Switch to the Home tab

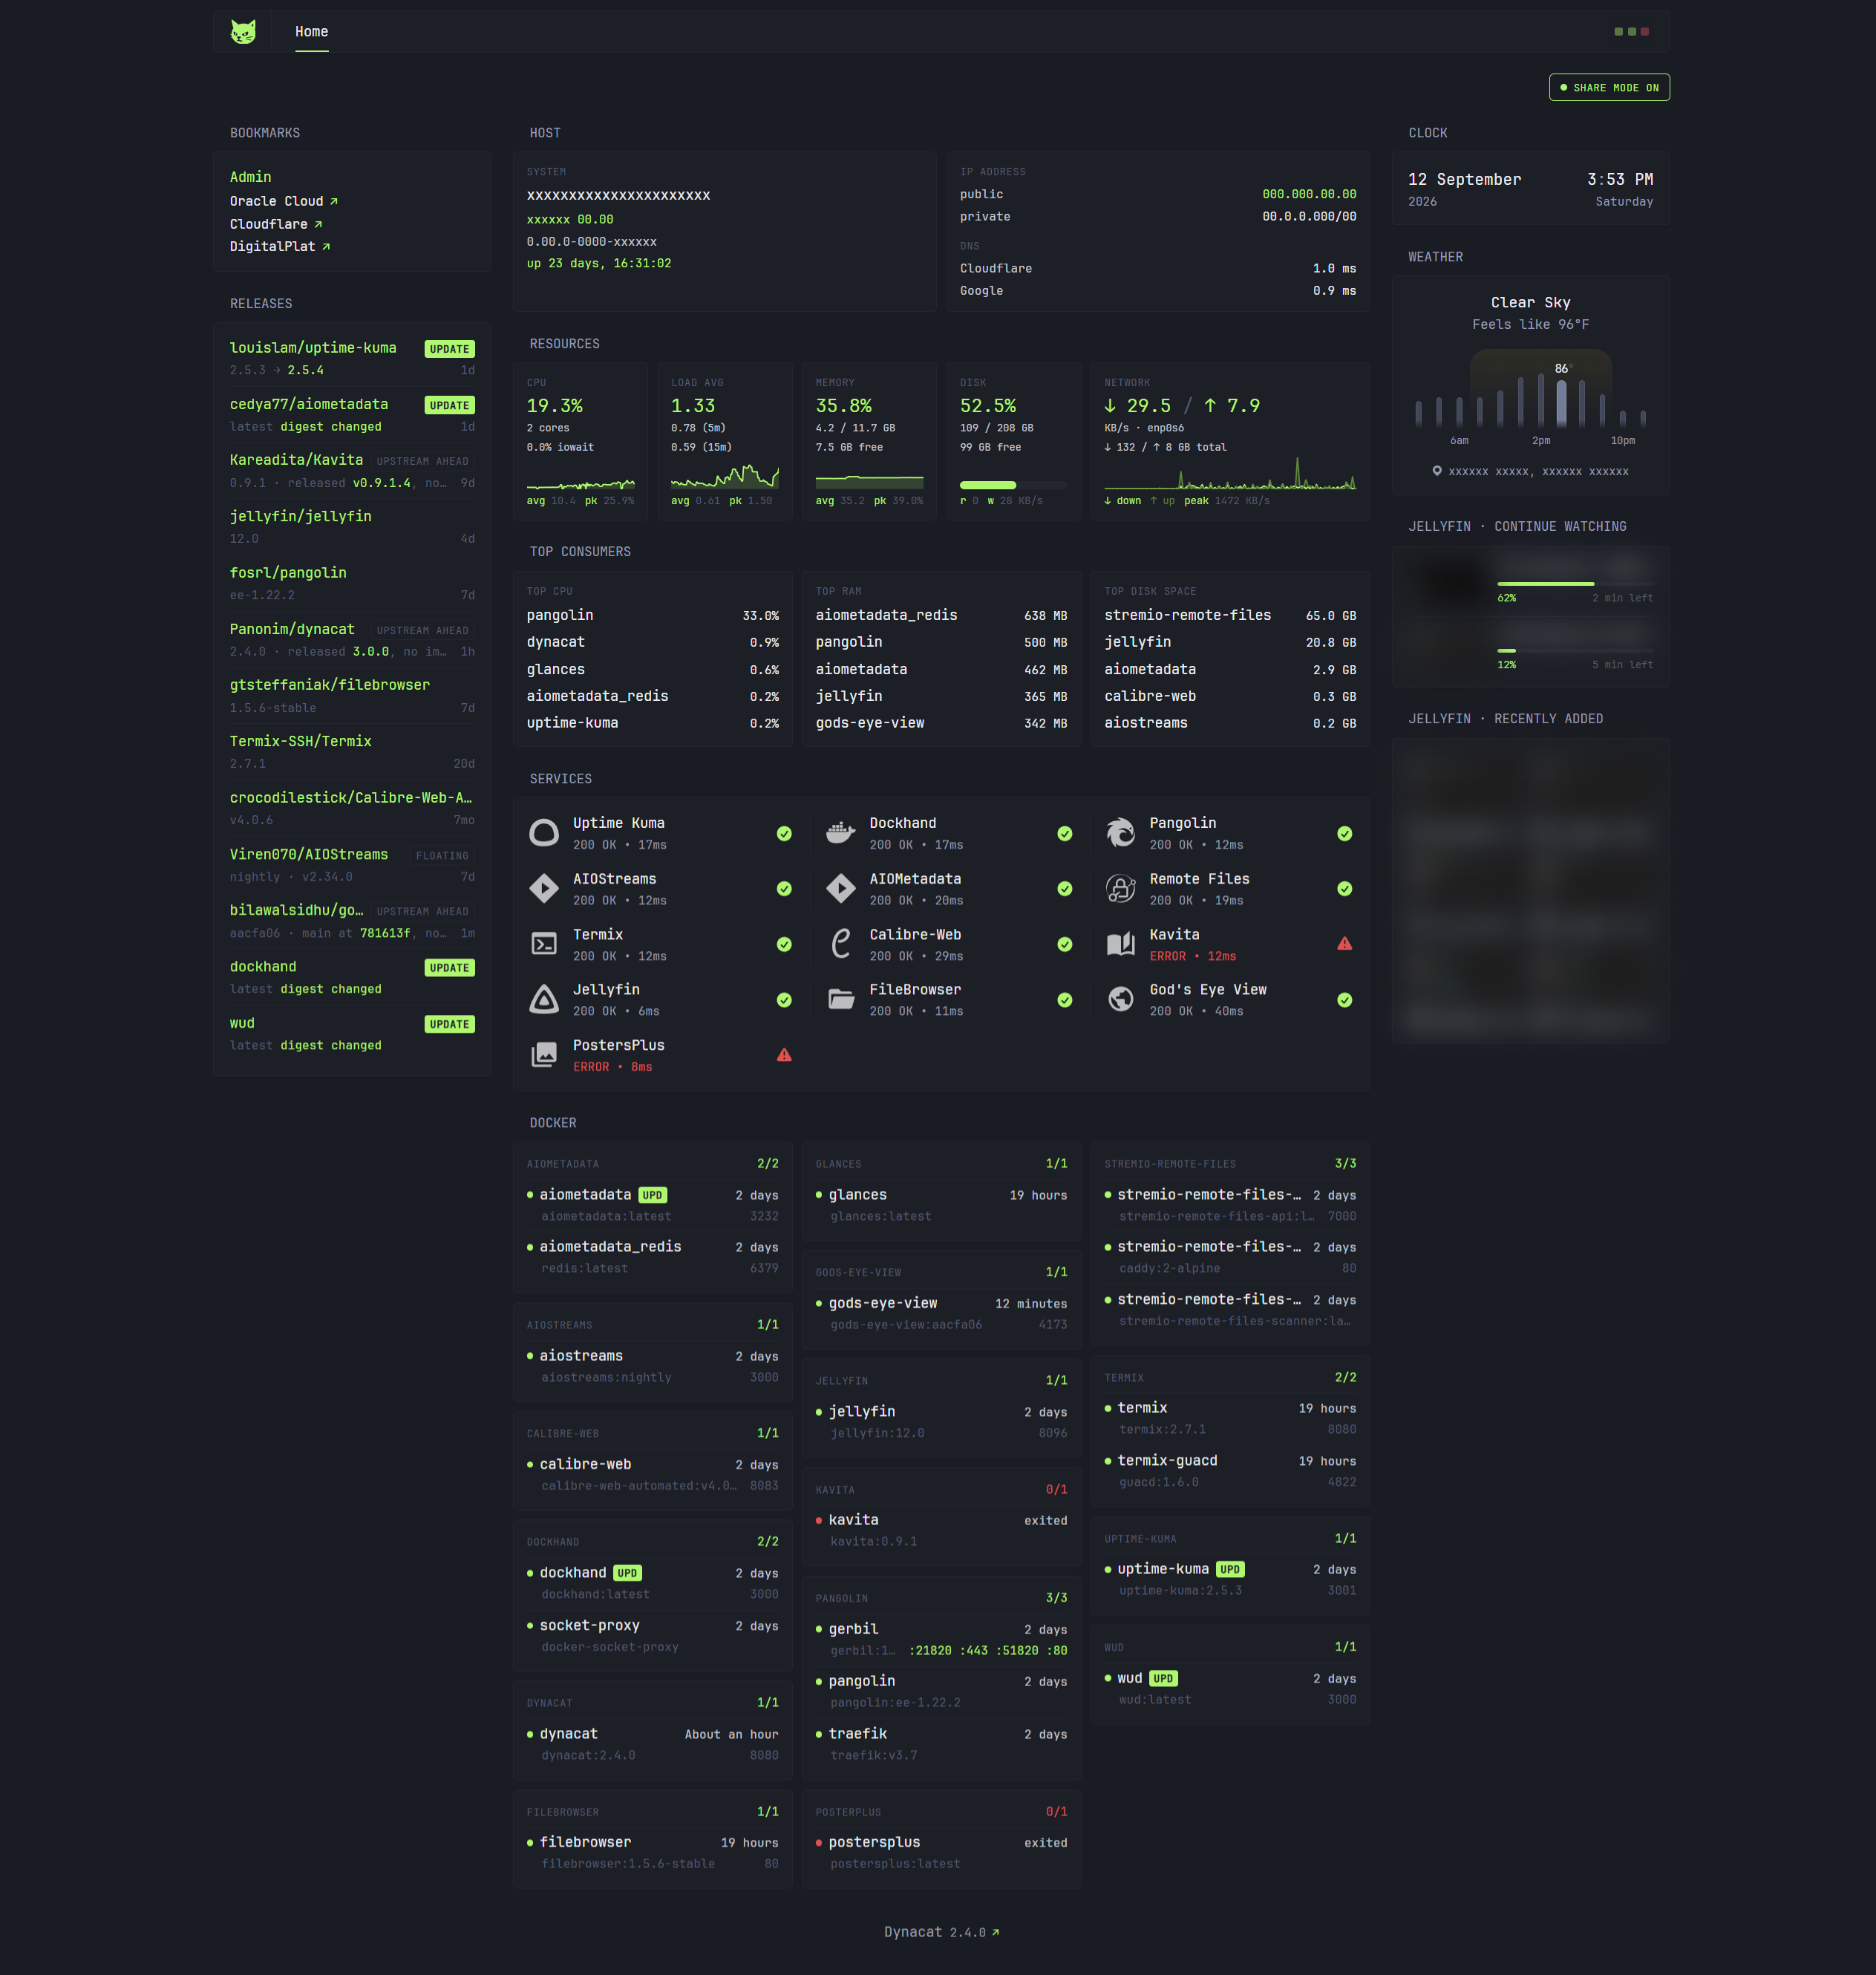(311, 32)
